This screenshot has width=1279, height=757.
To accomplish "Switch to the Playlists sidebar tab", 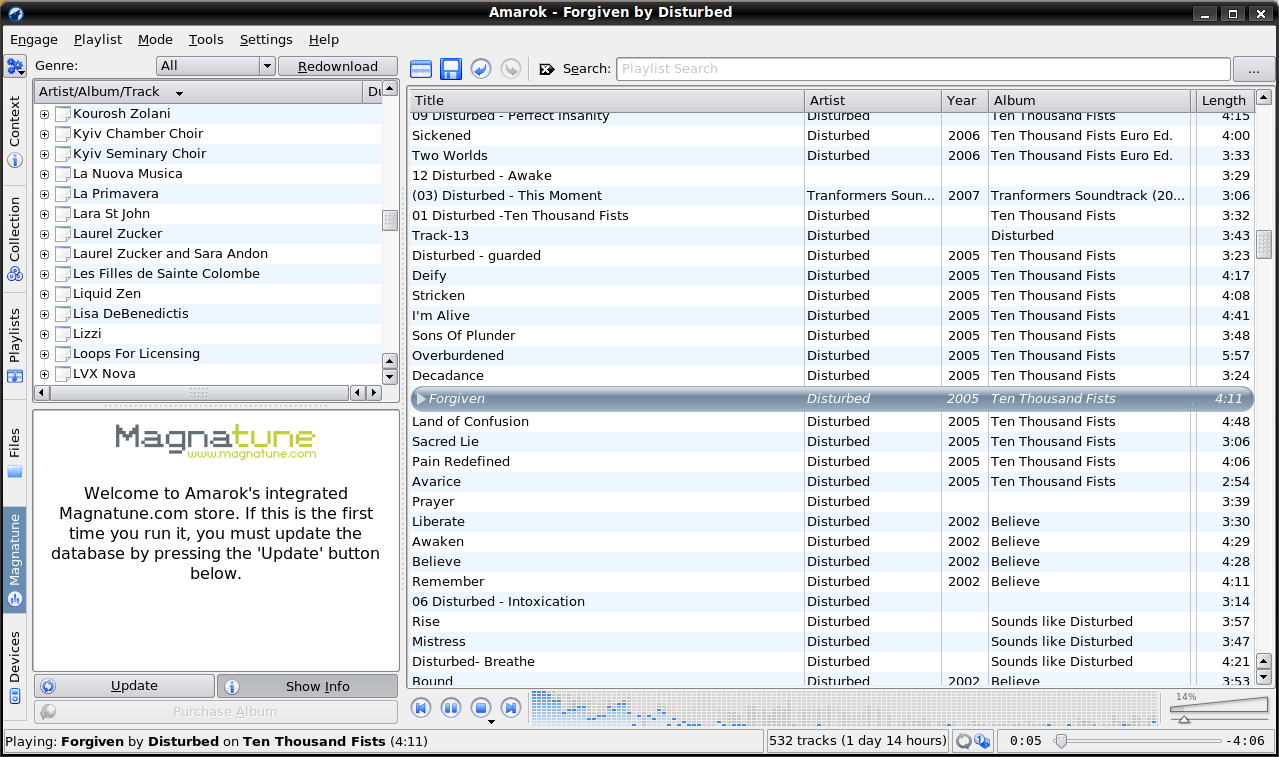I will tap(15, 346).
